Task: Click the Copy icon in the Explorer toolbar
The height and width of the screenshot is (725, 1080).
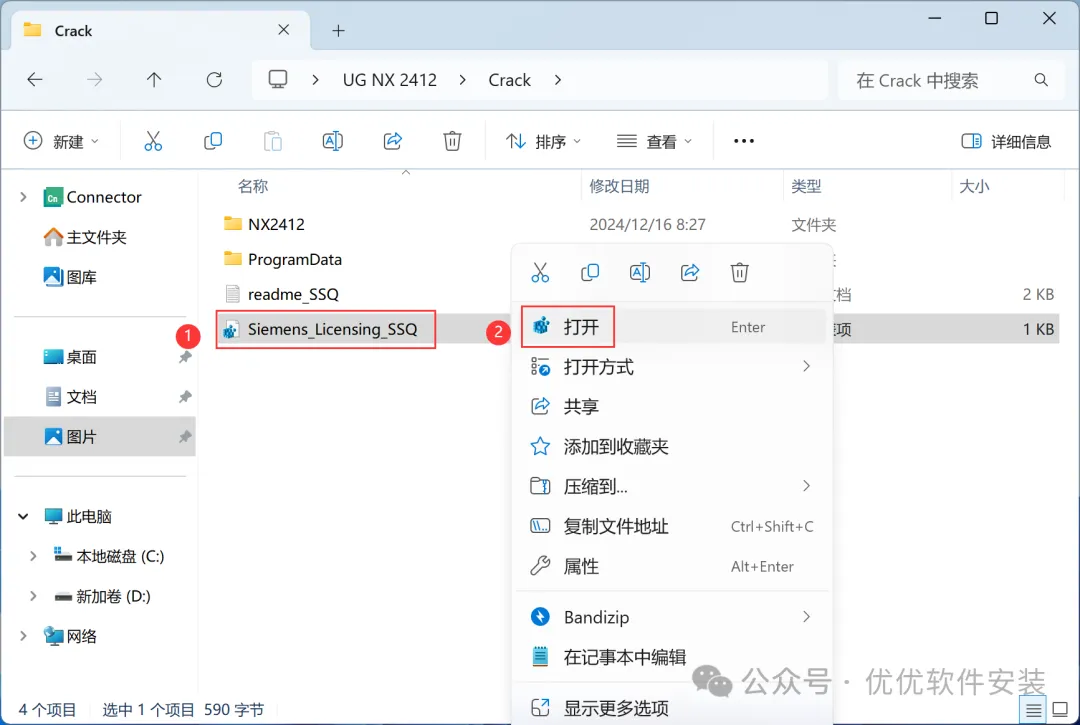Action: click(213, 141)
